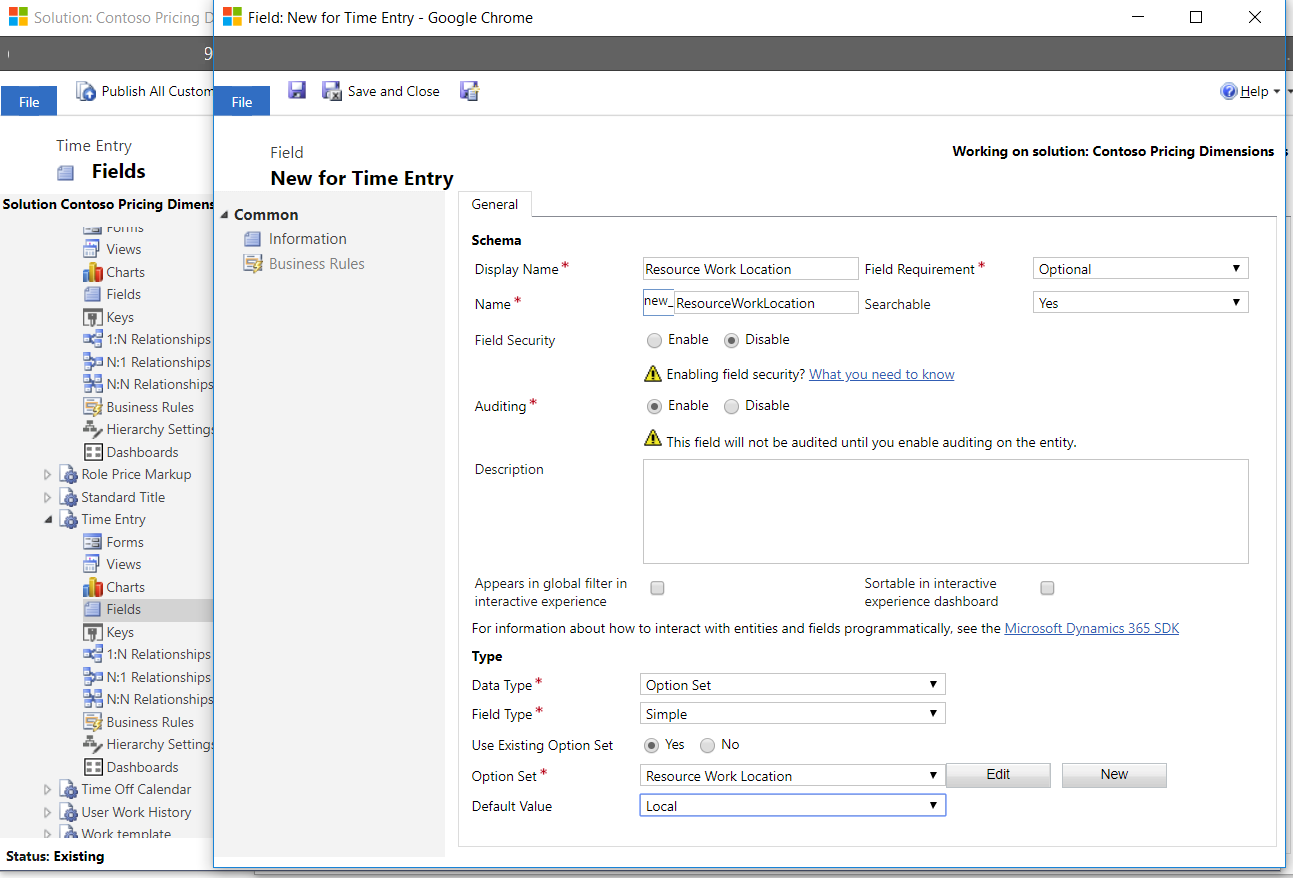This screenshot has height=883, width=1299.
Task: Expand the Time Off Calendar tree node
Action: (x=46, y=789)
